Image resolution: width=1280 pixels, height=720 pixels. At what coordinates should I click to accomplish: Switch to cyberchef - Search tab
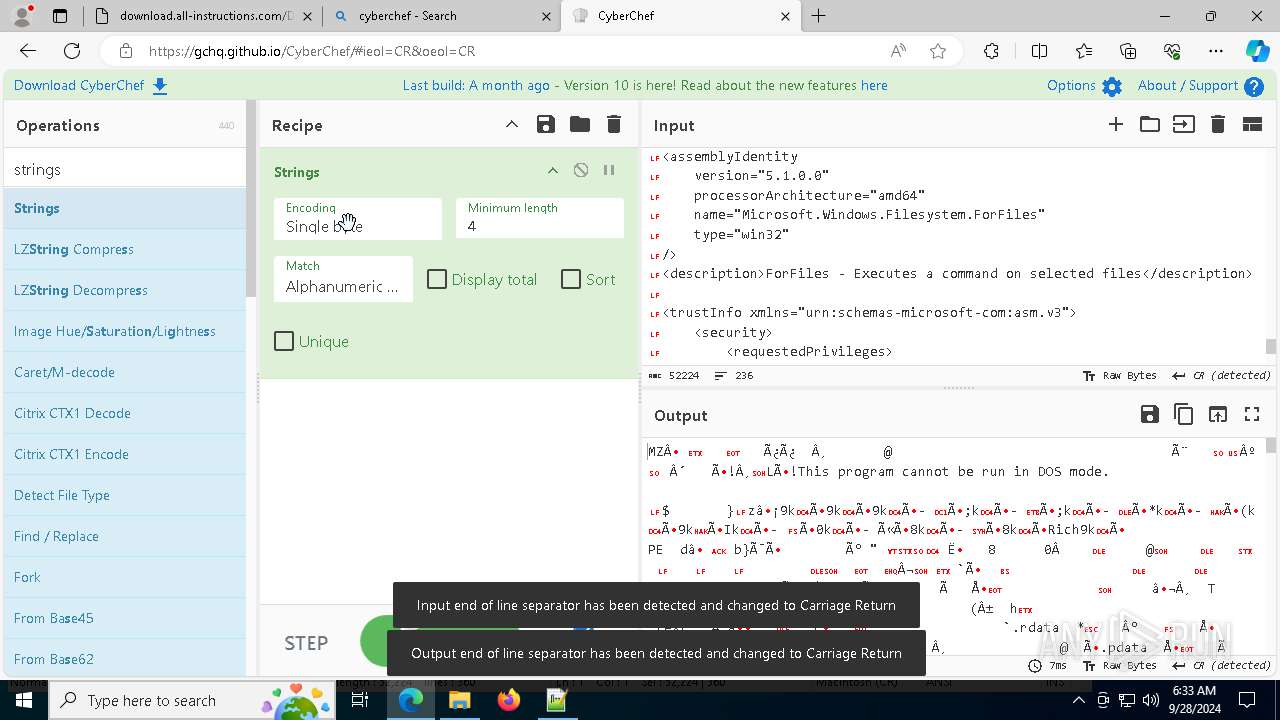pyautogui.click(x=442, y=16)
